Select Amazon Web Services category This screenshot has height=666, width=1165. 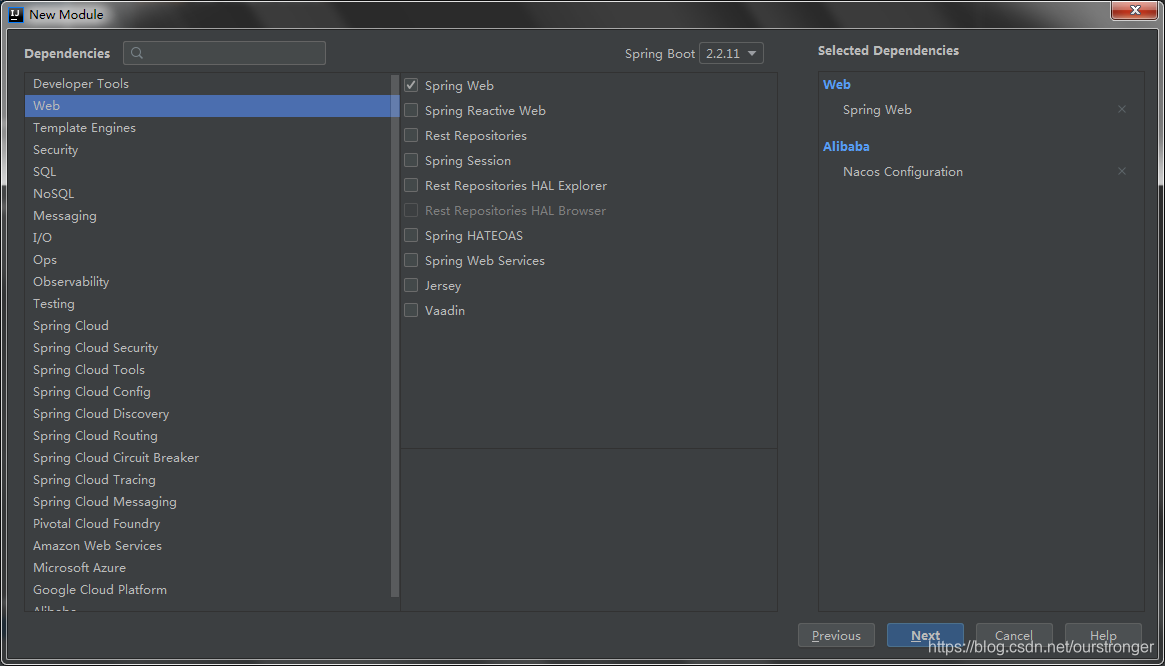pos(209,546)
